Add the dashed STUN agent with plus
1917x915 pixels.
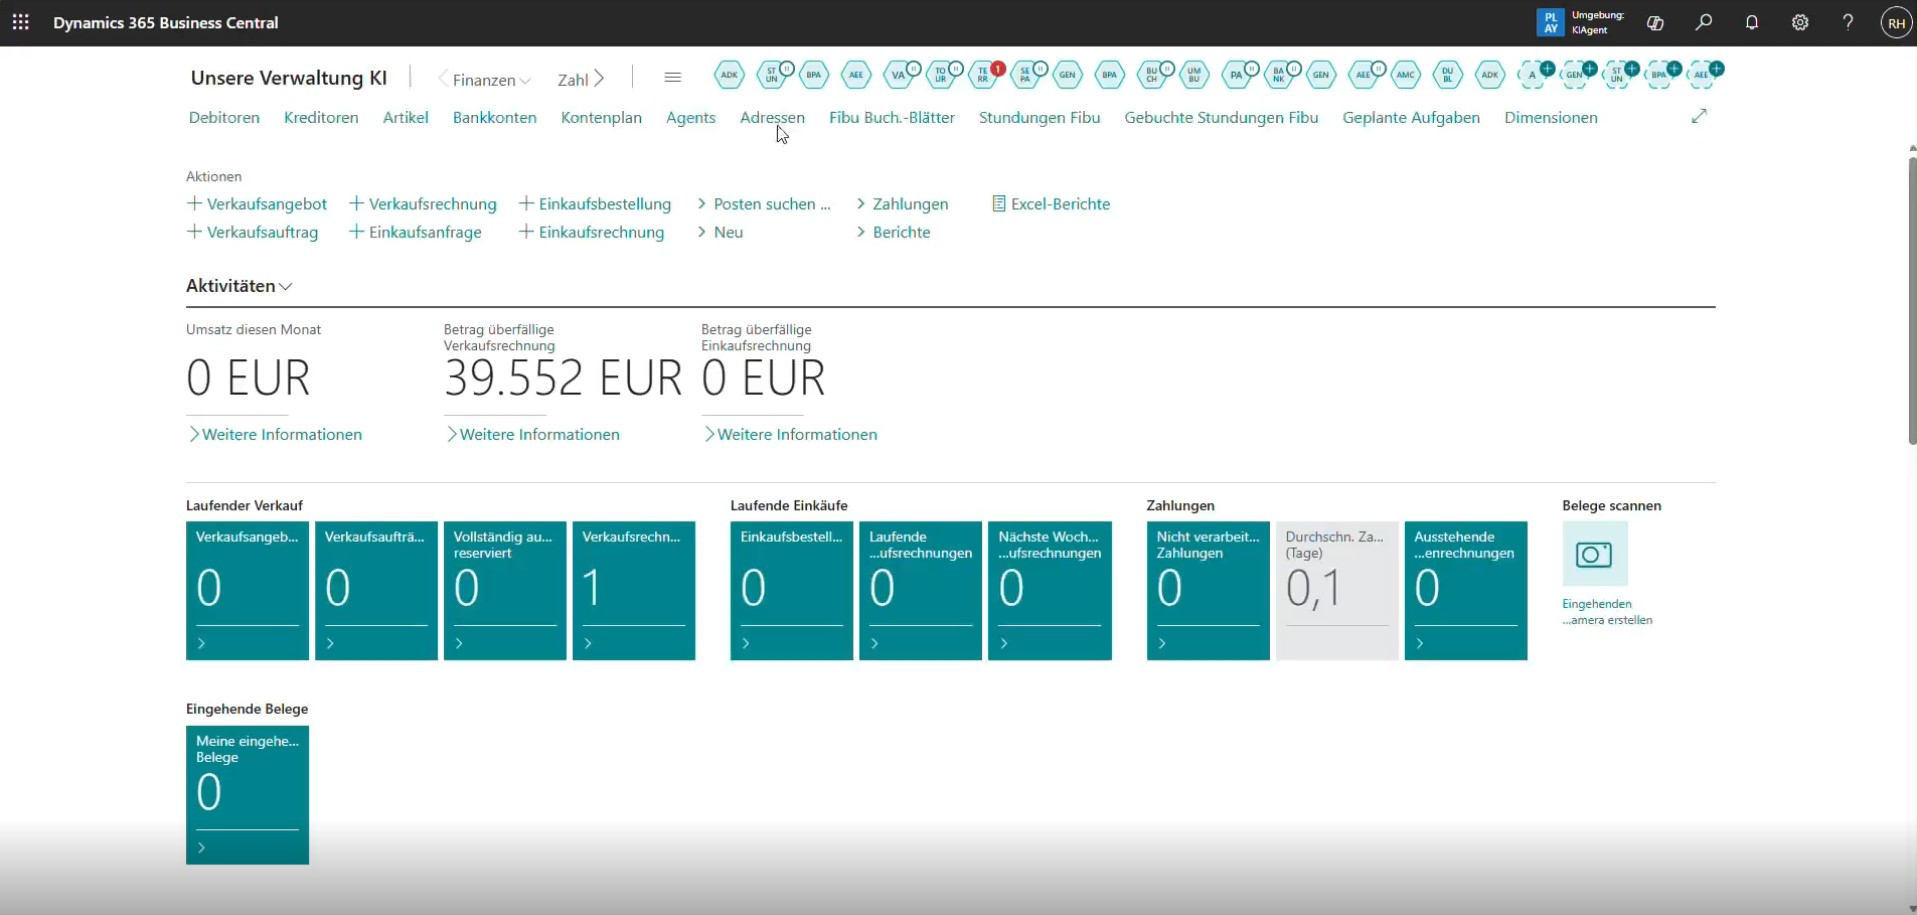coord(1618,74)
